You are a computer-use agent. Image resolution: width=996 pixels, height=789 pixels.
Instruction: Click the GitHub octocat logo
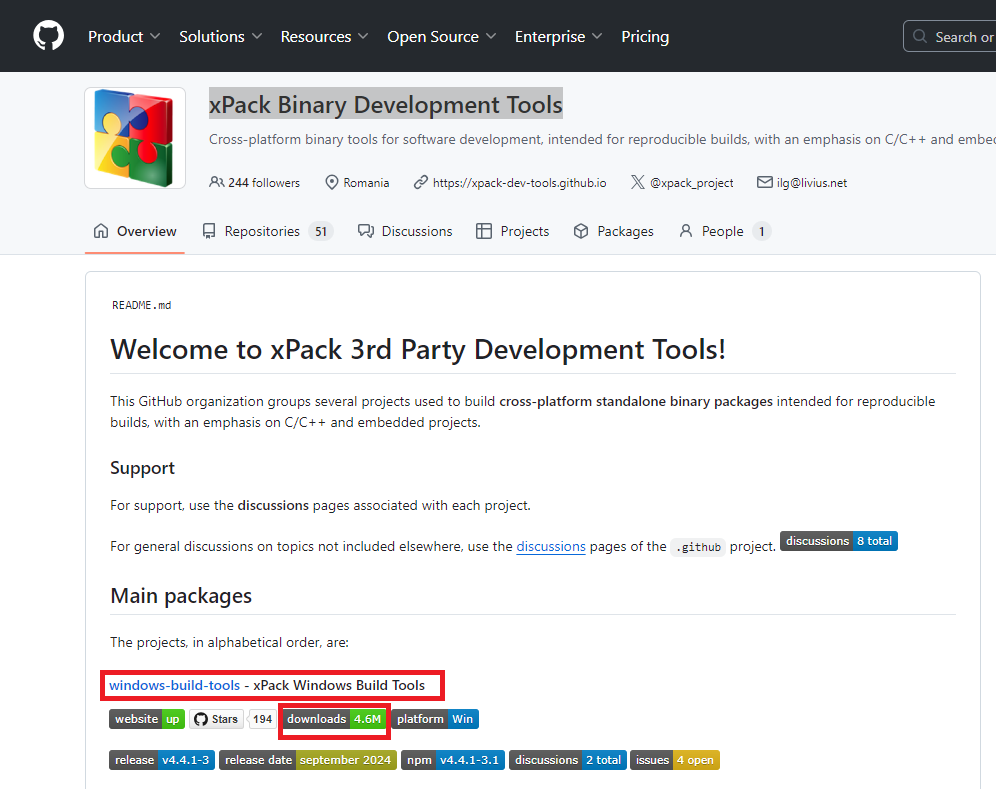click(x=48, y=36)
